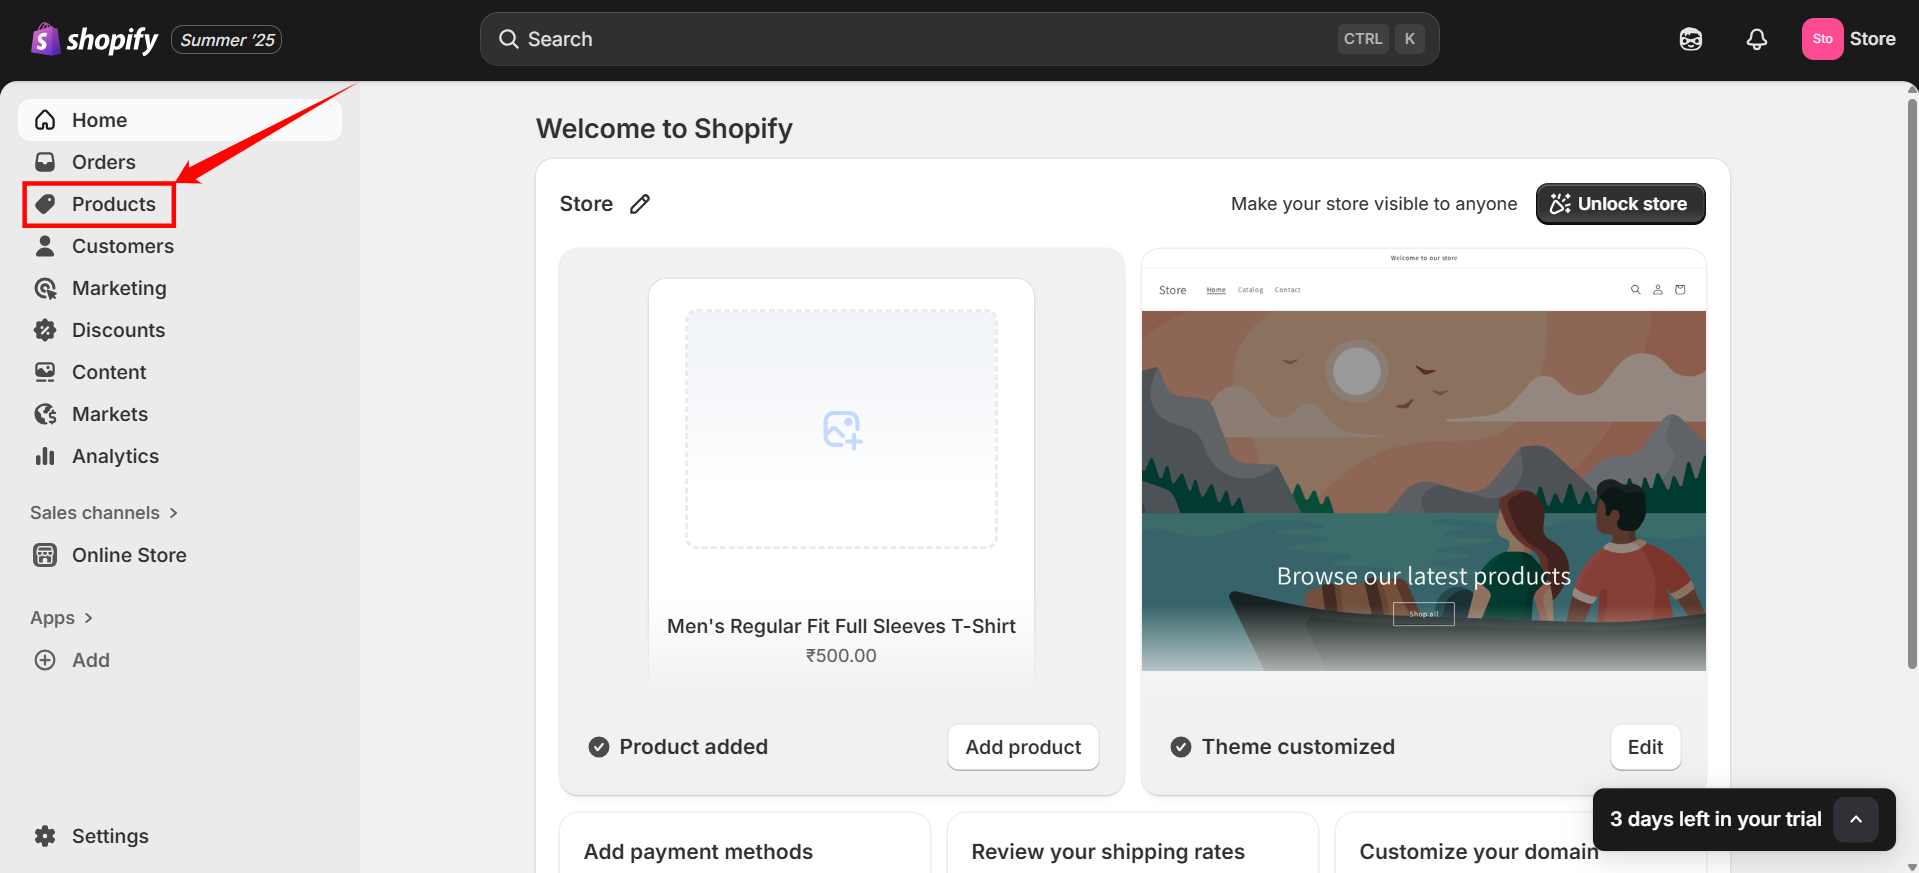The height and width of the screenshot is (873, 1919).
Task: Open the notifications bell
Action: (1757, 39)
